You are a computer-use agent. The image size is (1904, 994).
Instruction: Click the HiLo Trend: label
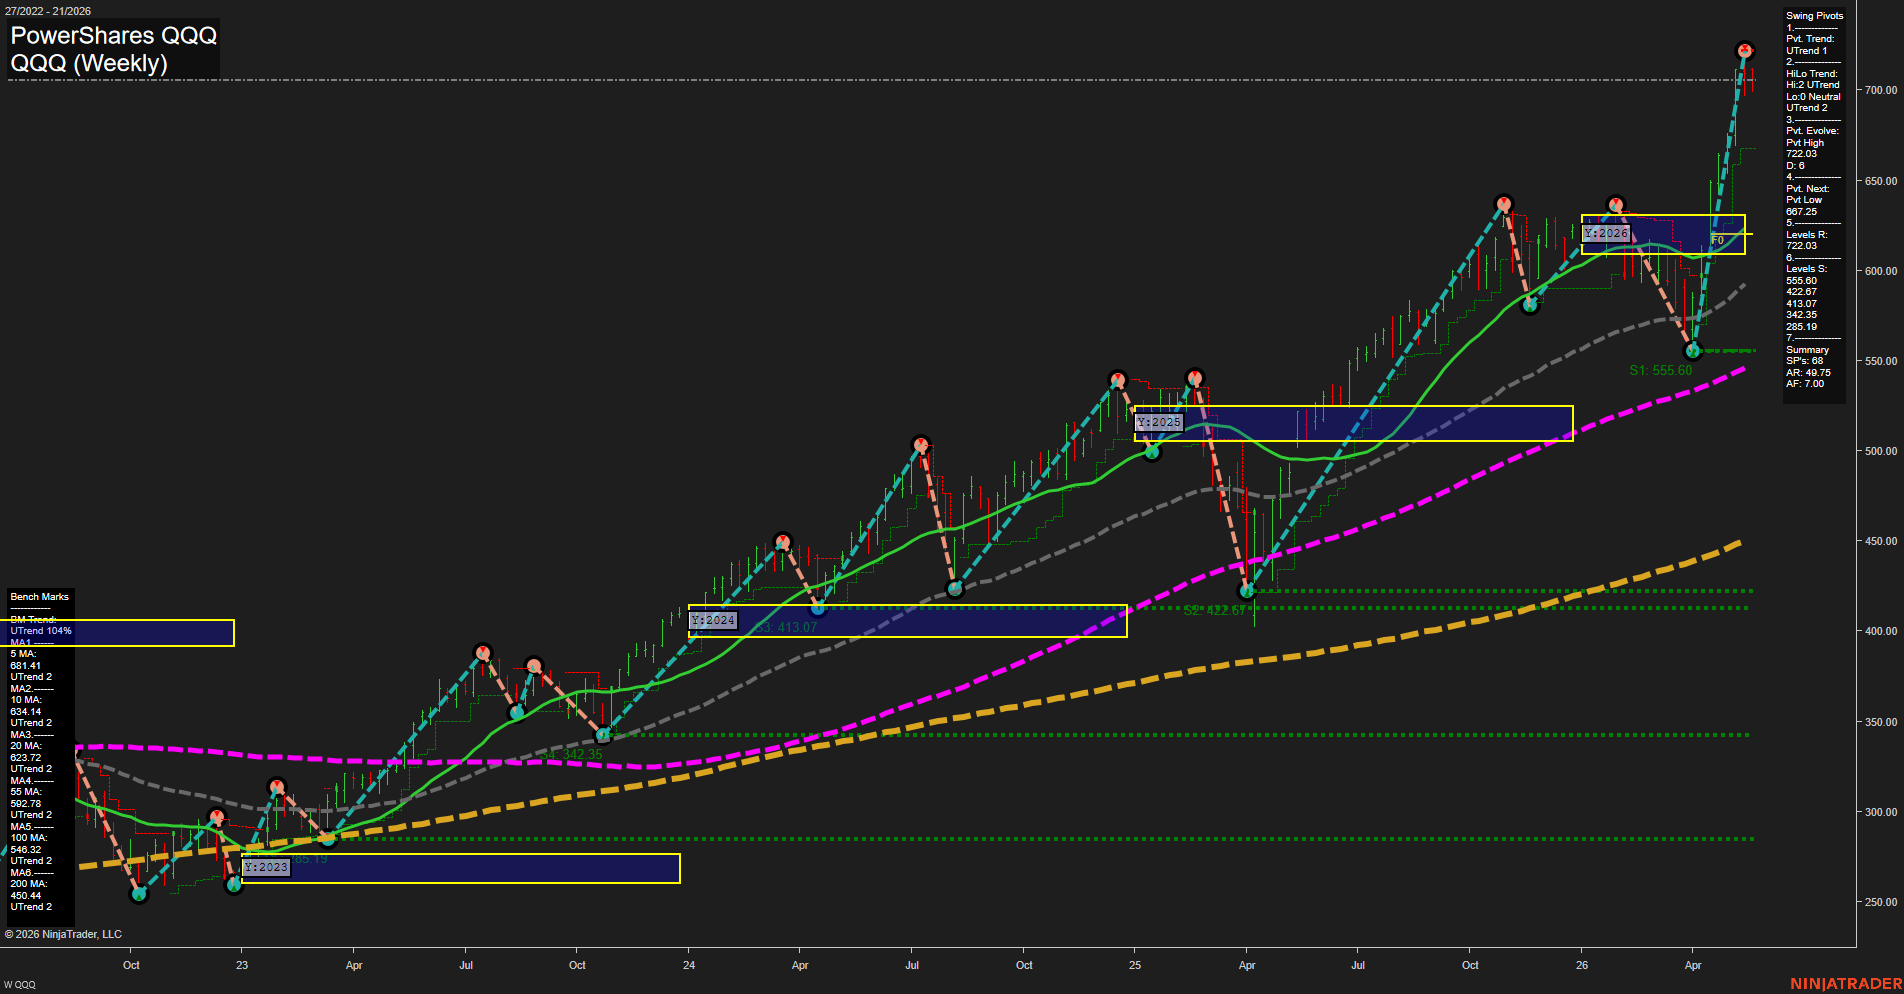tap(1812, 74)
